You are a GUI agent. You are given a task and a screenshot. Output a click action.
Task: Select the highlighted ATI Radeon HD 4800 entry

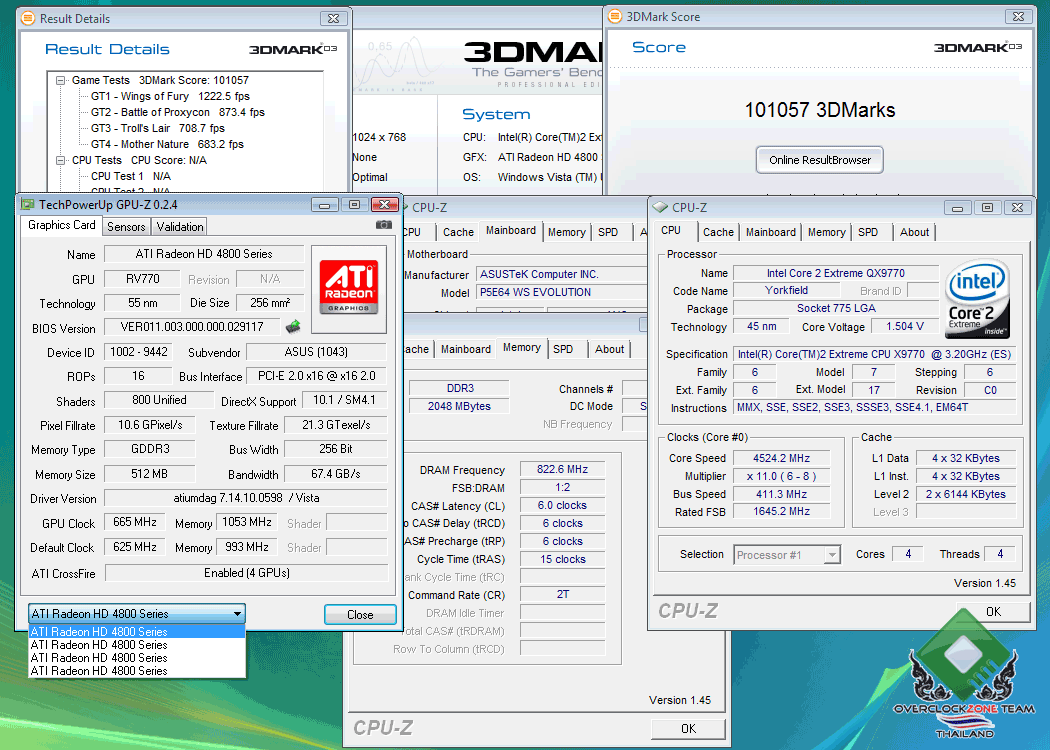click(x=137, y=631)
